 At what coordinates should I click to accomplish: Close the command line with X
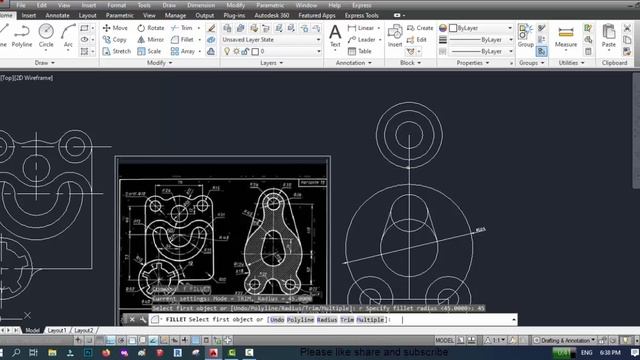[x=132, y=320]
